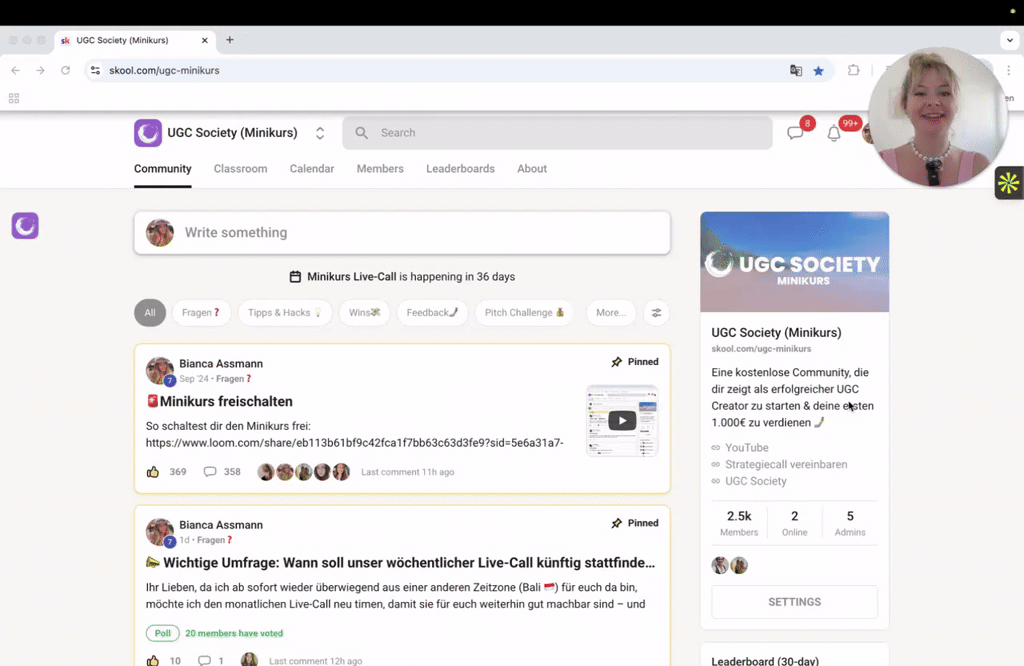Image resolution: width=1024 pixels, height=666 pixels.
Task: Select the All filter chip
Action: pos(150,313)
